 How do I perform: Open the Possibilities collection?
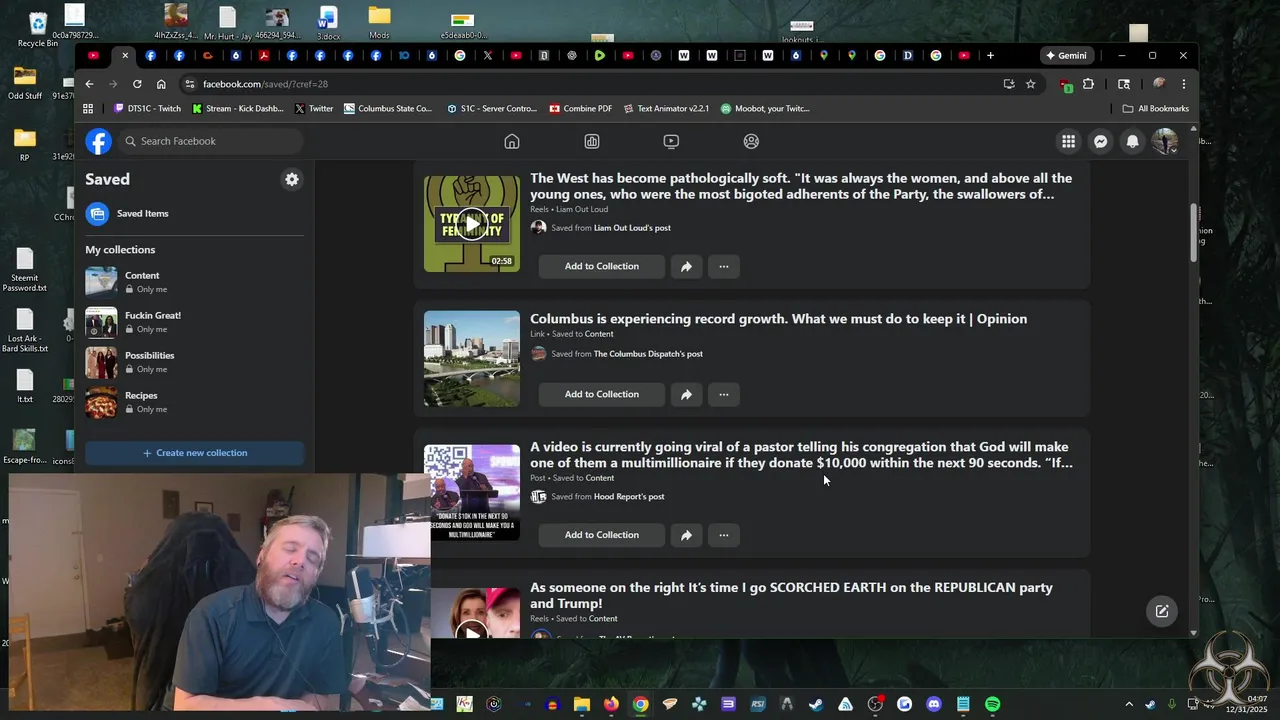point(194,362)
